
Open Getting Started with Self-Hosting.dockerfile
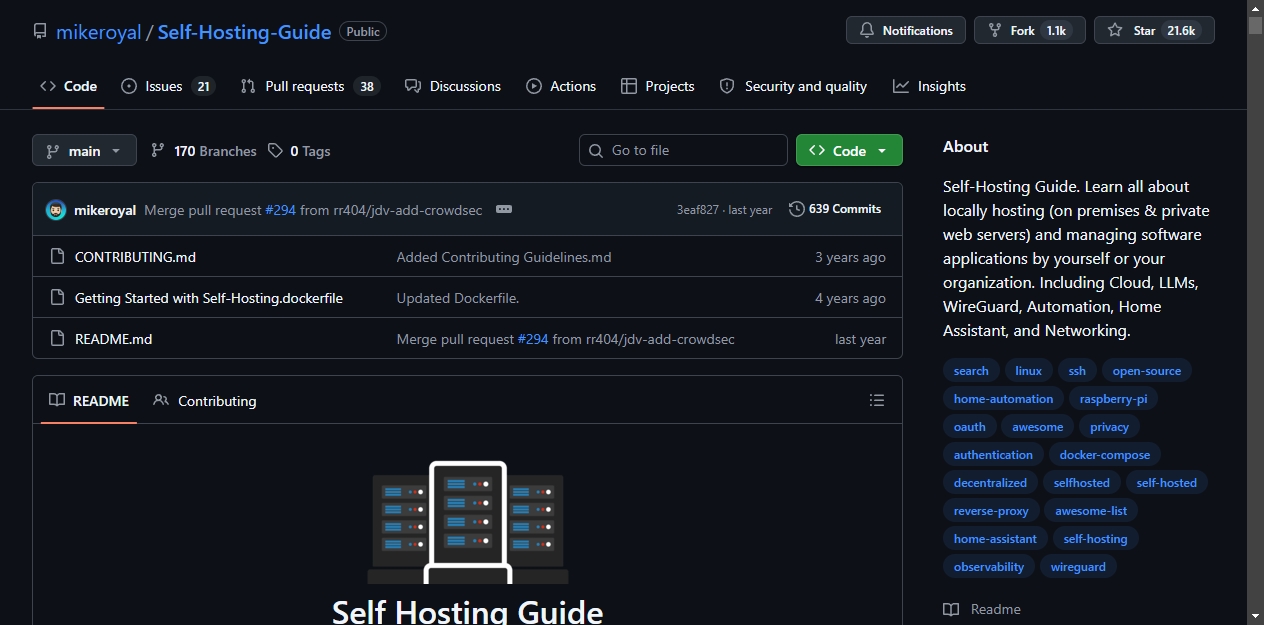(x=209, y=298)
